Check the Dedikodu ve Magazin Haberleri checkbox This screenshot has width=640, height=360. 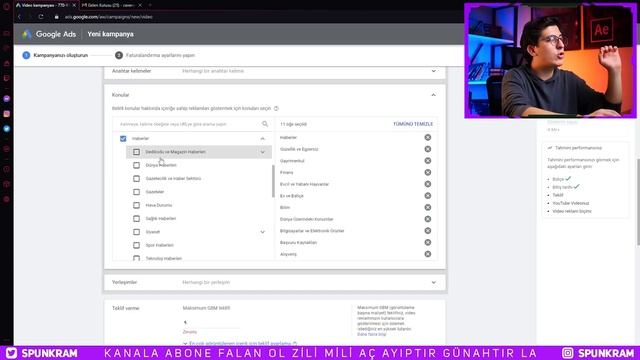[x=136, y=152]
